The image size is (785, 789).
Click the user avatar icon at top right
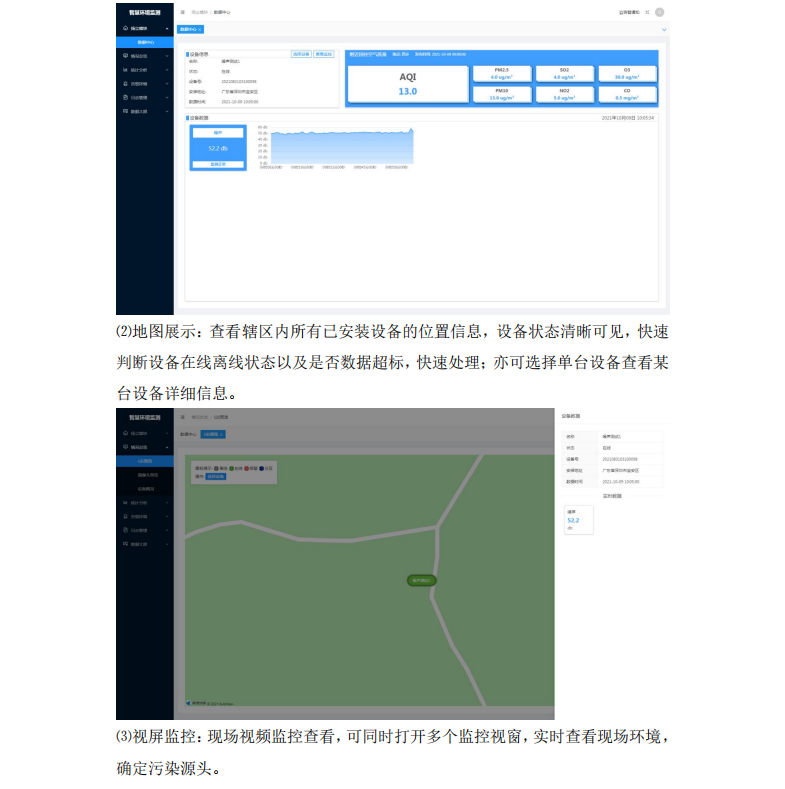point(659,12)
